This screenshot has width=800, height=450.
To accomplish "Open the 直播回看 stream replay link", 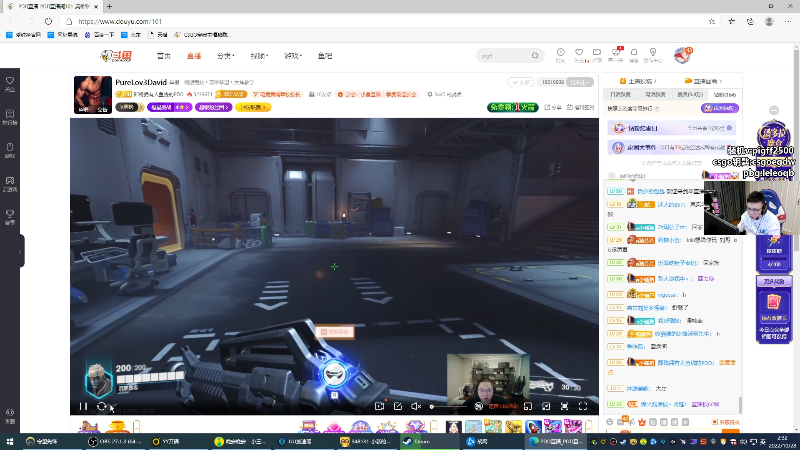I will 704,81.
